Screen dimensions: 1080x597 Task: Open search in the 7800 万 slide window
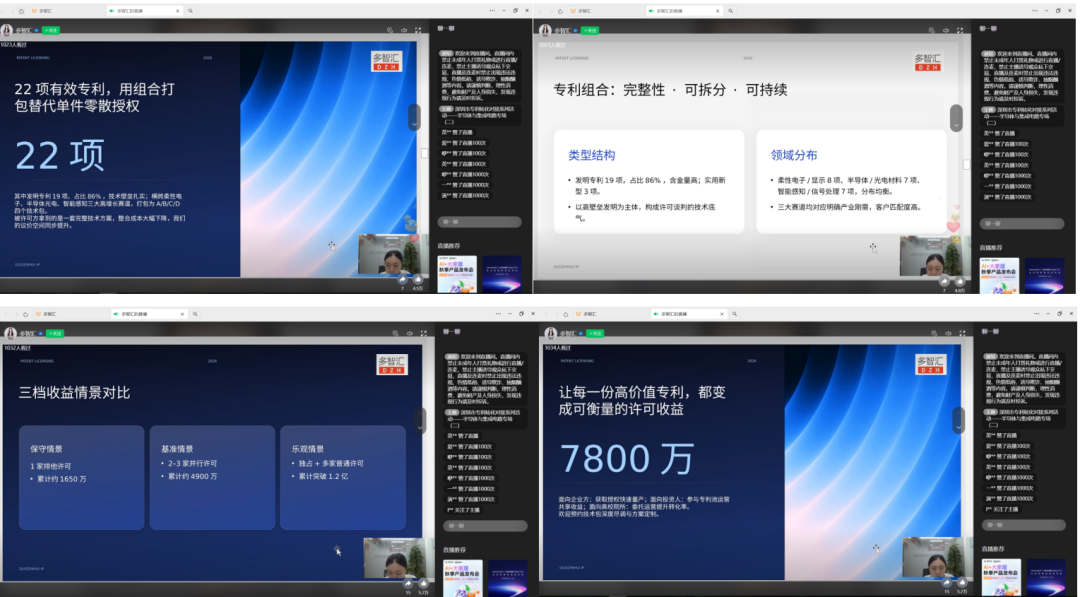coord(735,314)
